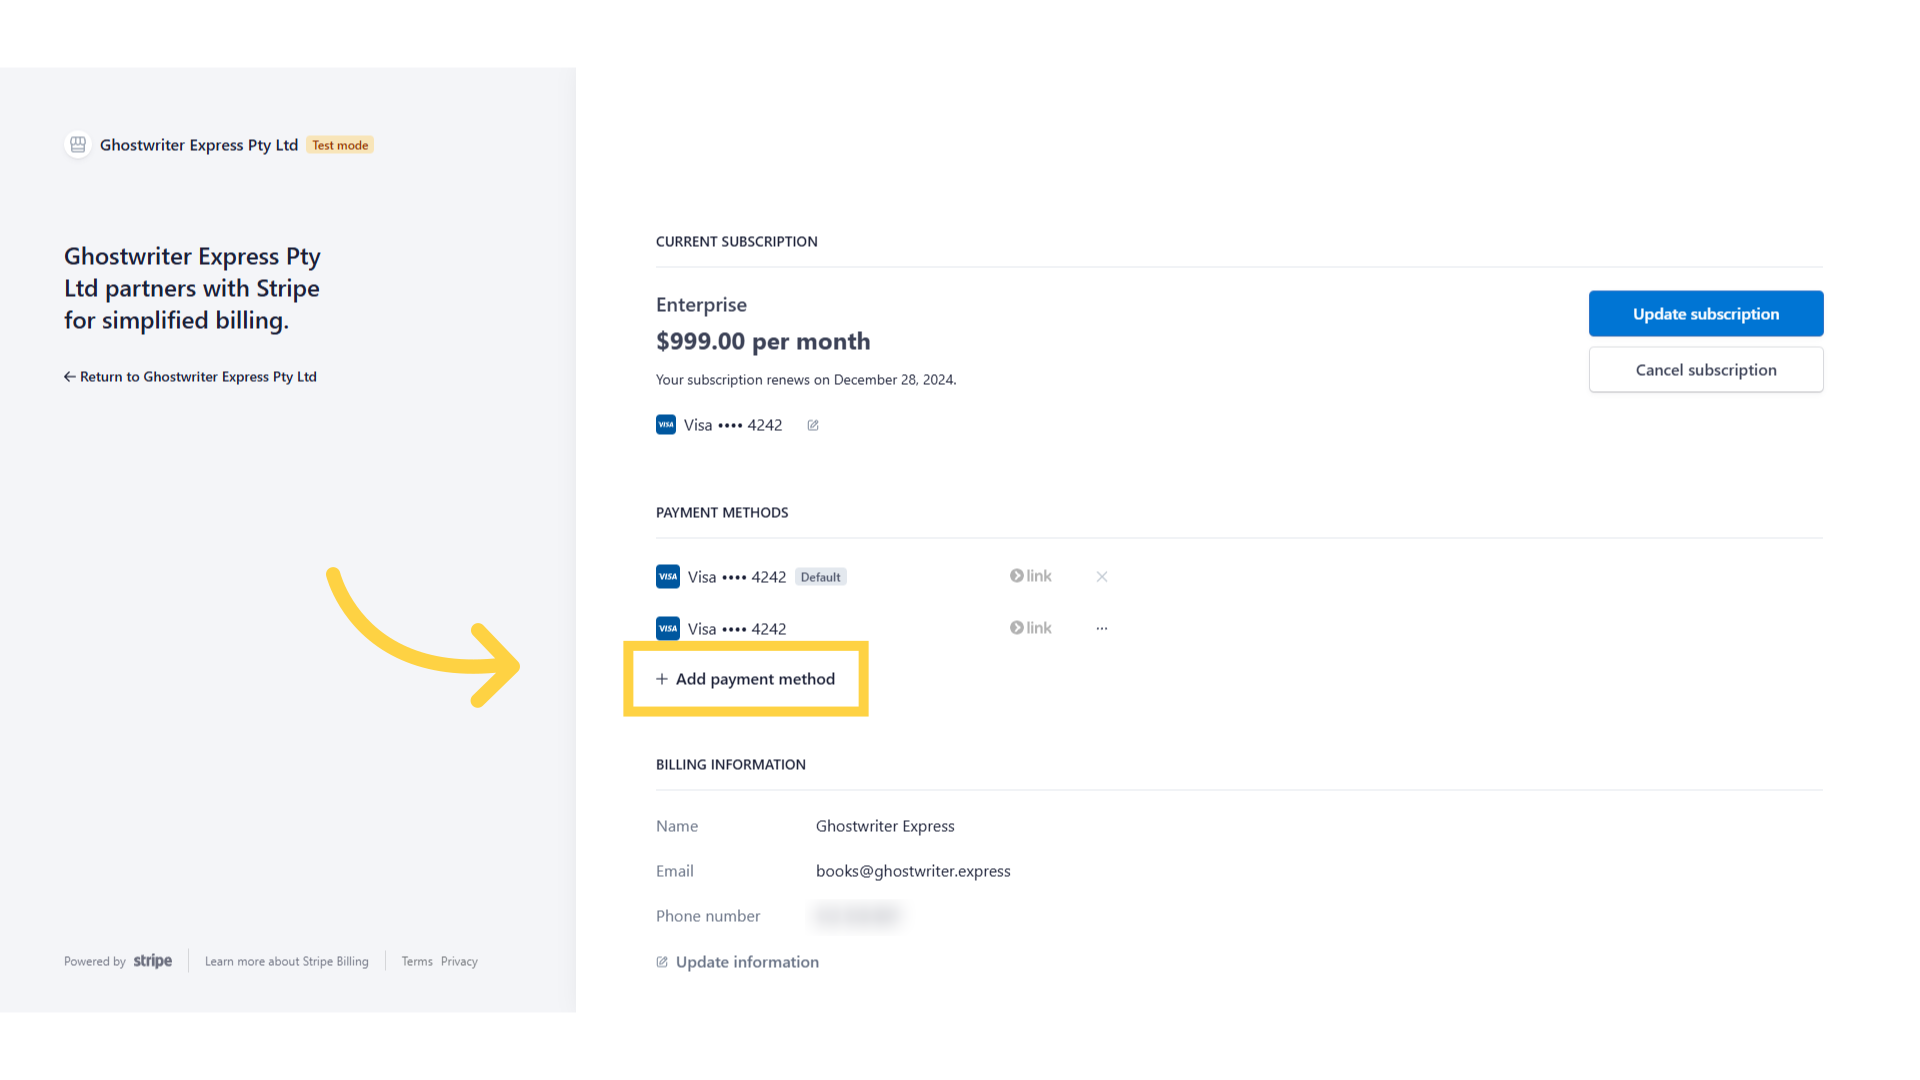
Task: Click the link badge on the second Visa row
Action: 1031,628
